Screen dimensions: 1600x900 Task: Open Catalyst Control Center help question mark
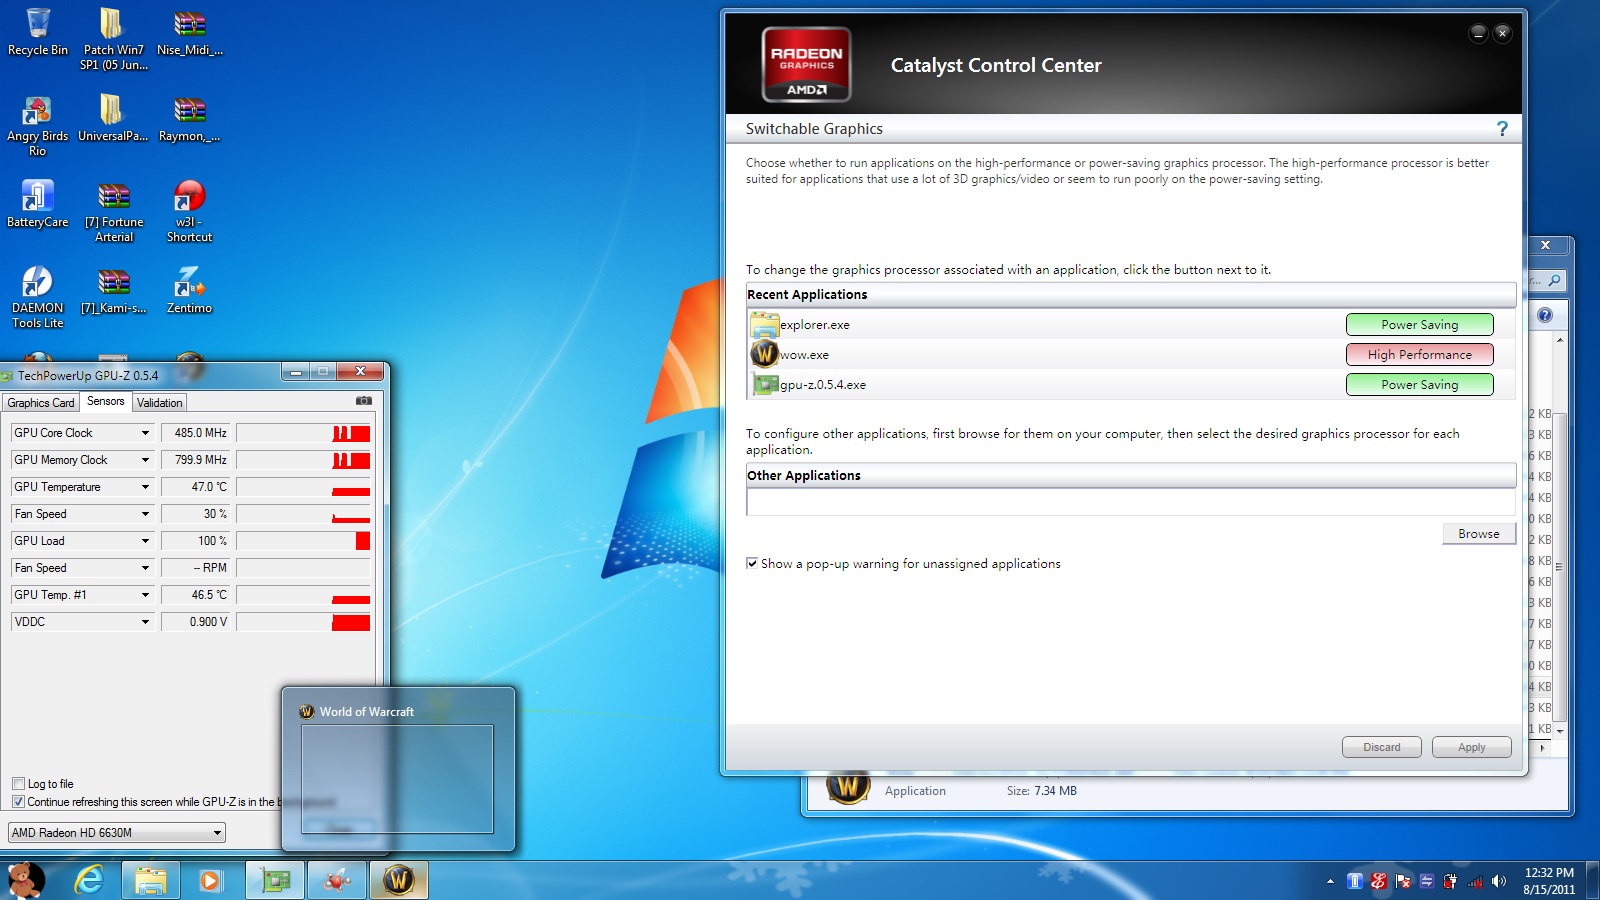point(1502,129)
